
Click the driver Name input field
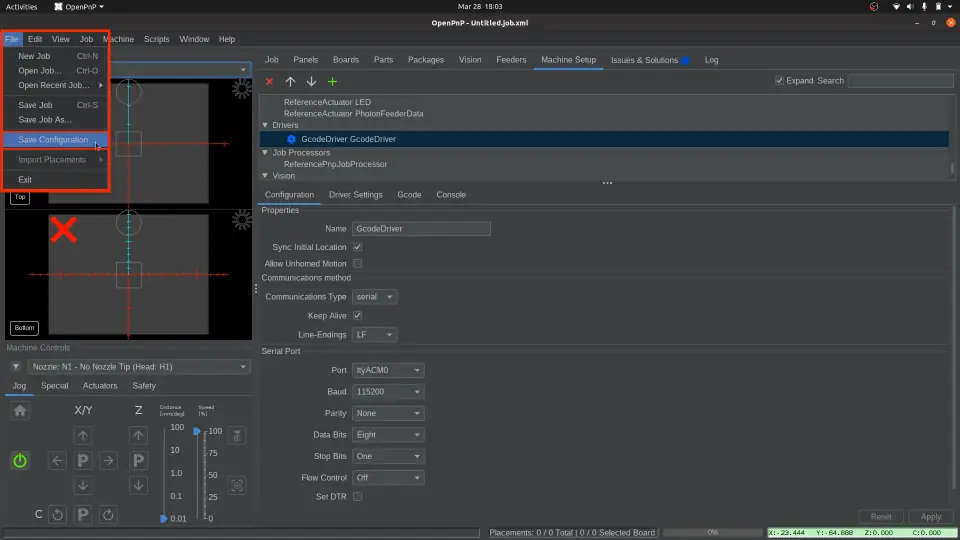[421, 229]
